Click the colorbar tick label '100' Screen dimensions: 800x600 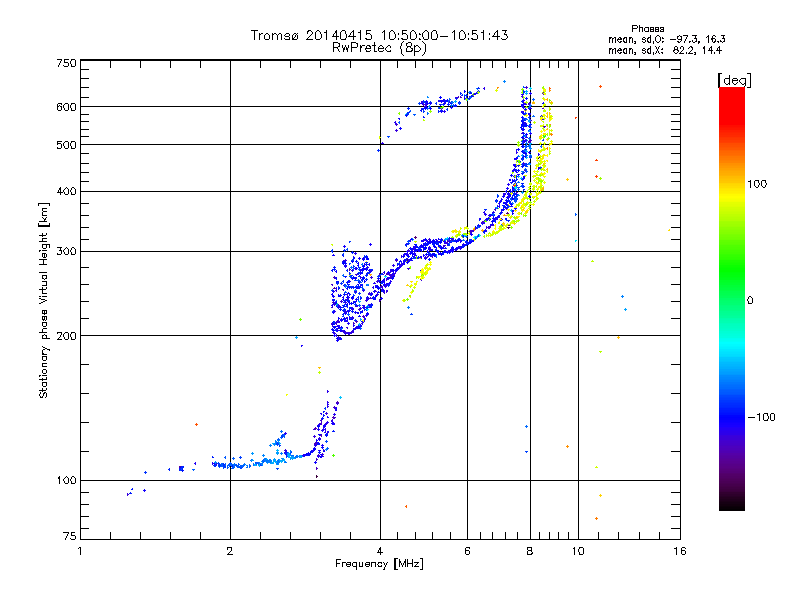[x=757, y=184]
